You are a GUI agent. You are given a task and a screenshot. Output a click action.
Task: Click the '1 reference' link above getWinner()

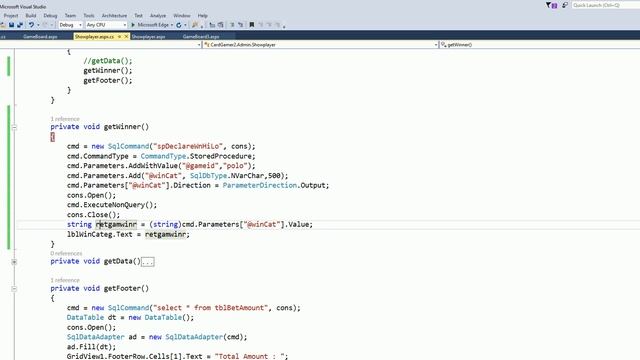[x=65, y=119]
